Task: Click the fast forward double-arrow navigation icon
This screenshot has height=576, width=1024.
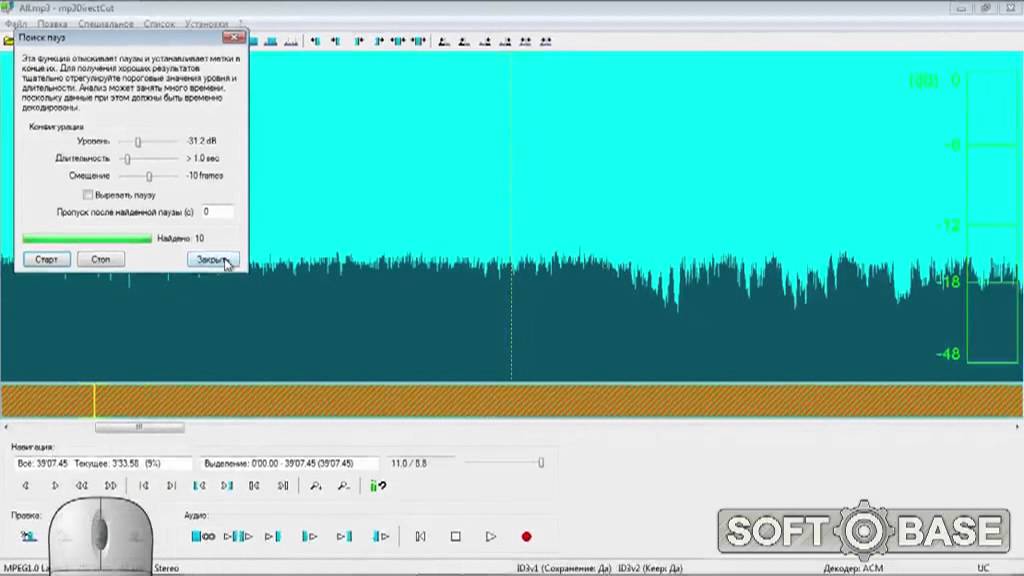Action: point(110,486)
